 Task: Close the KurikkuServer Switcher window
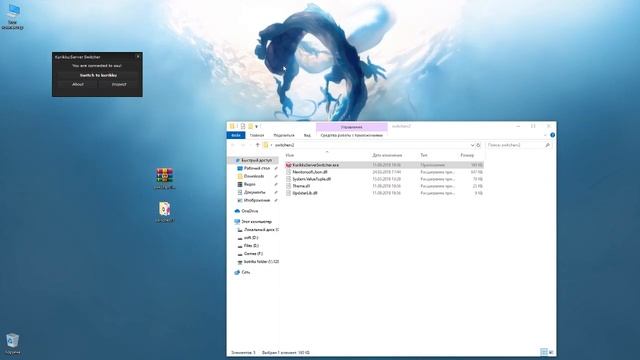point(138,56)
